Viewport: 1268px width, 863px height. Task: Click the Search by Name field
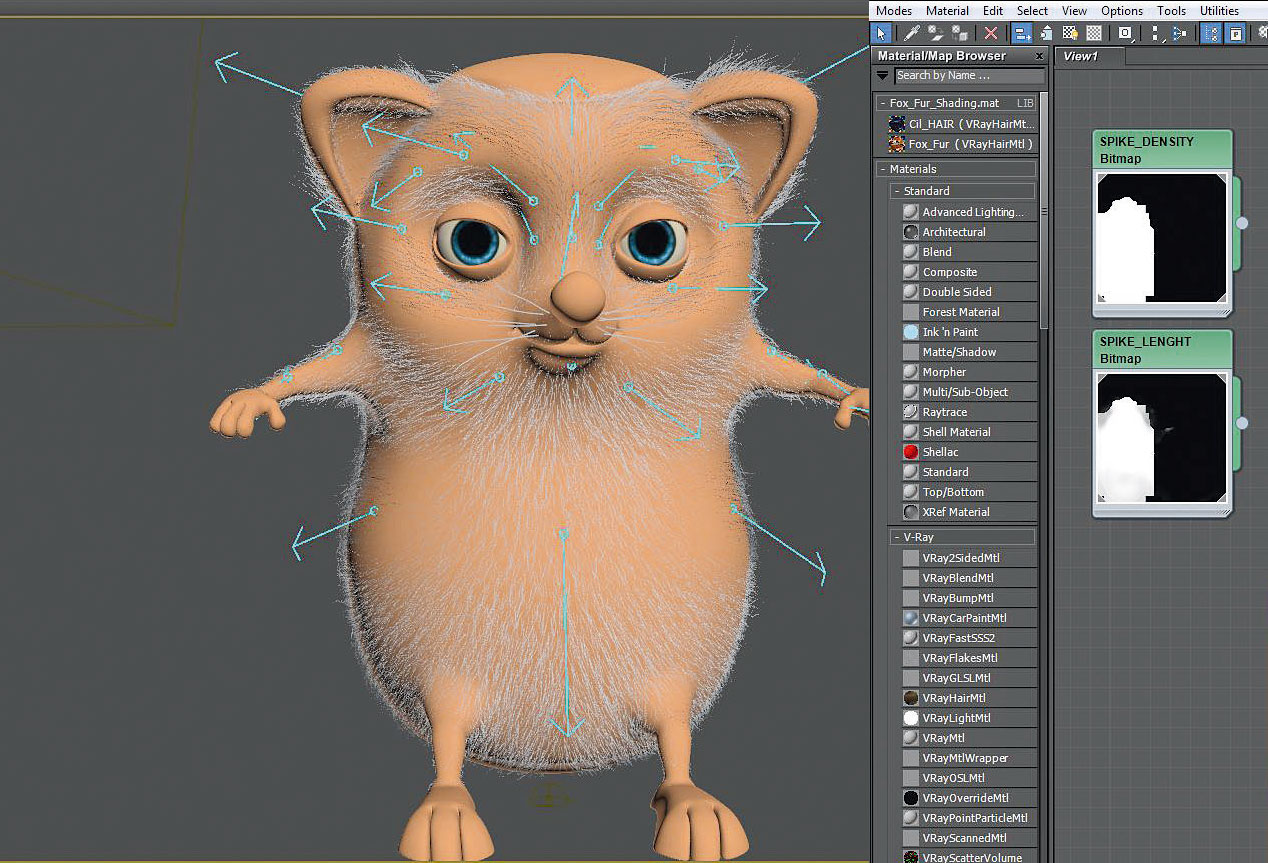click(x=969, y=75)
